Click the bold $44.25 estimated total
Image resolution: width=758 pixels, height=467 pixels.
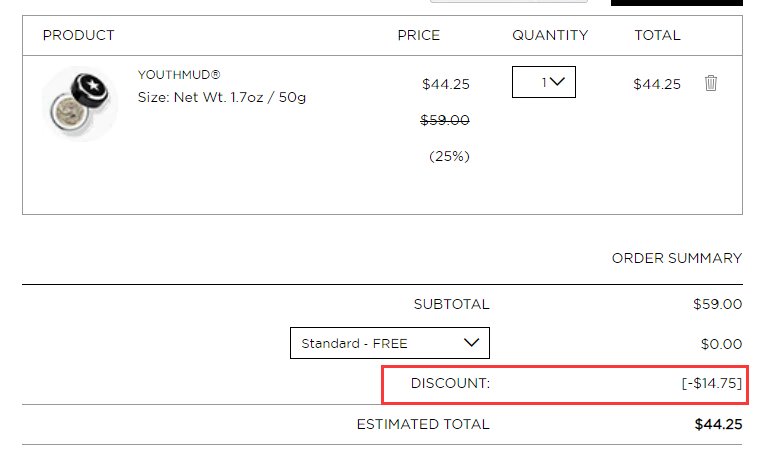tap(718, 424)
